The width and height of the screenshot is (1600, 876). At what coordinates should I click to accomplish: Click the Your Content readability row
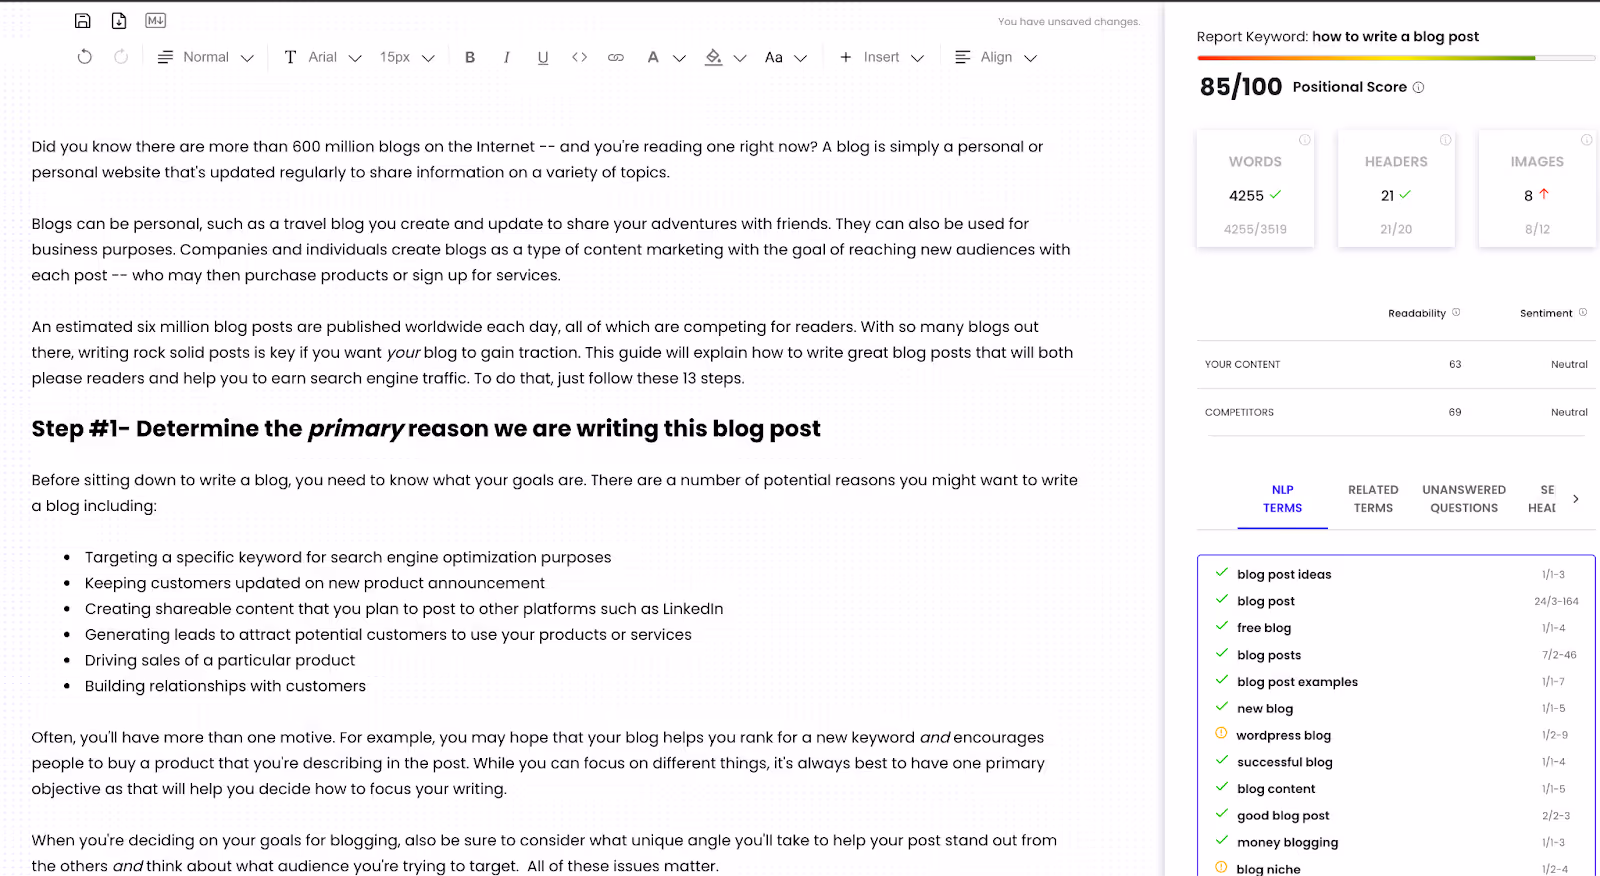pyautogui.click(x=1396, y=364)
